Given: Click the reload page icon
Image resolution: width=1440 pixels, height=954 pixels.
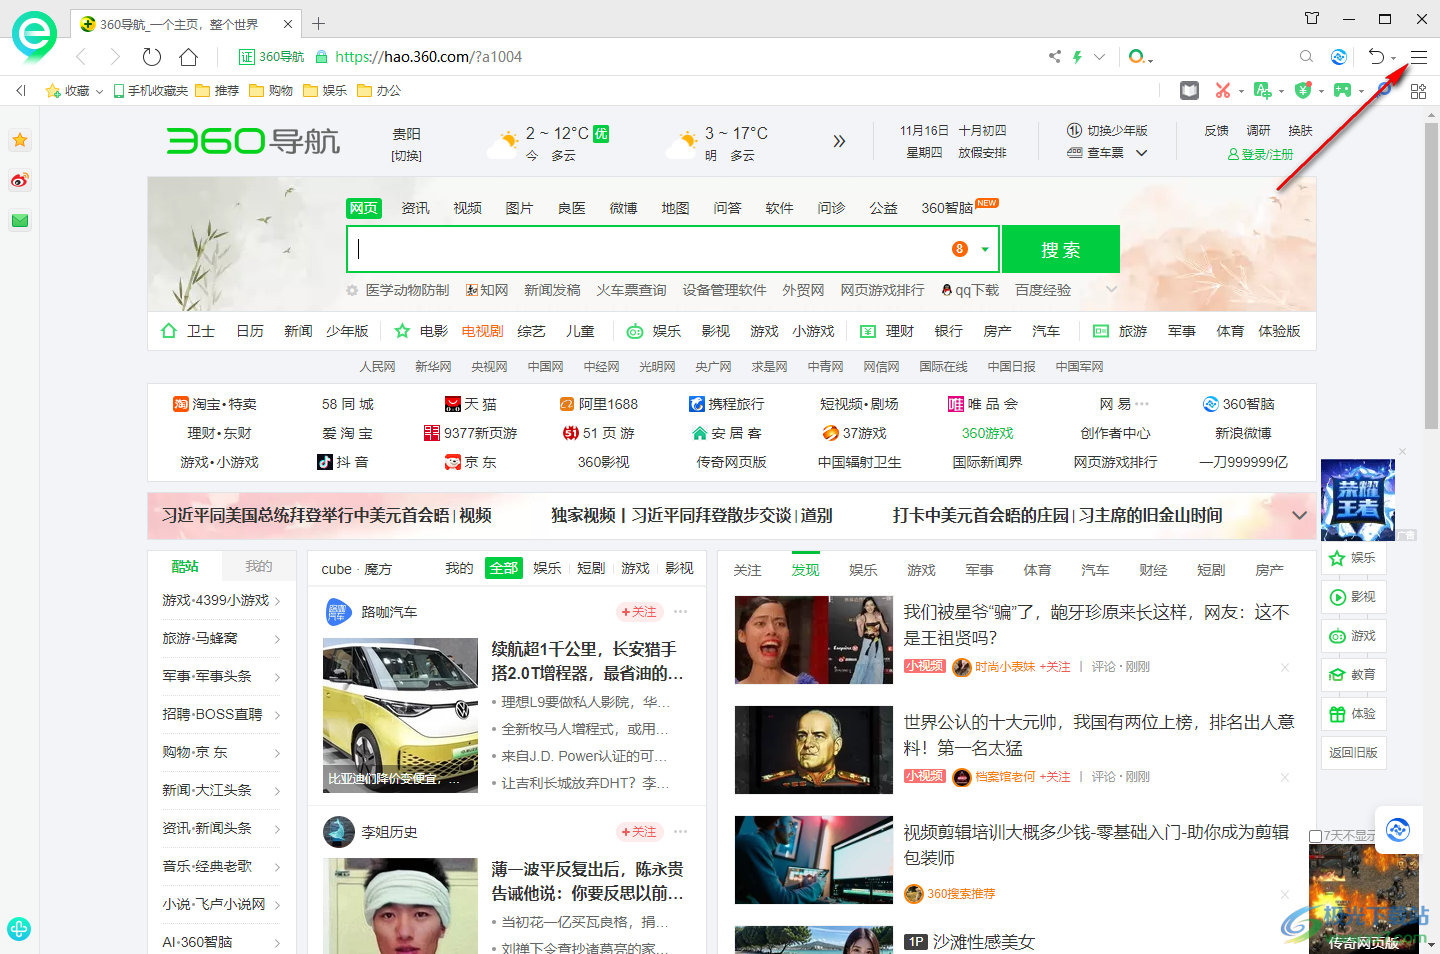Looking at the screenshot, I should (x=152, y=57).
